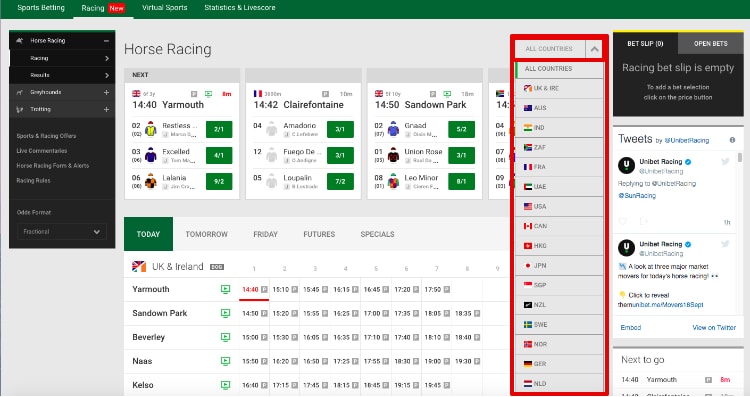
Task: Open Live Commentaries link
Action: tap(42, 151)
